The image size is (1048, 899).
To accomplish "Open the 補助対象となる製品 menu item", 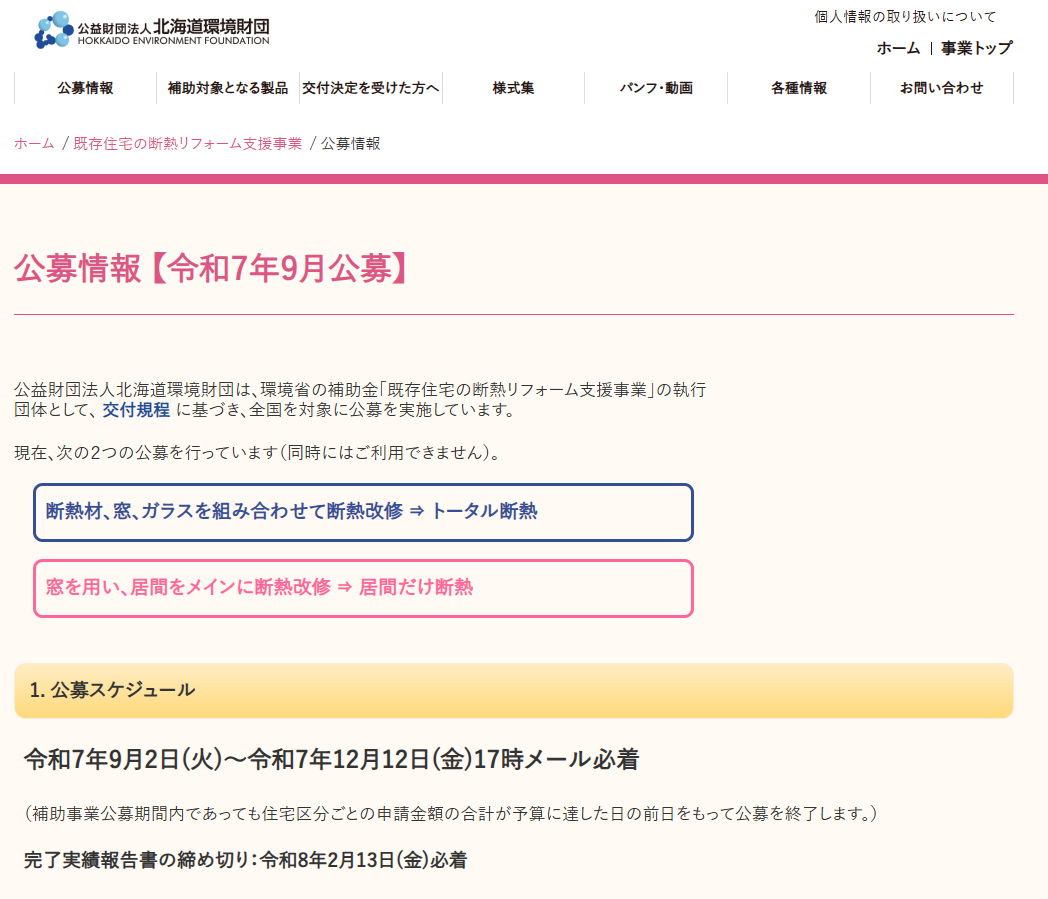I will click(x=228, y=88).
